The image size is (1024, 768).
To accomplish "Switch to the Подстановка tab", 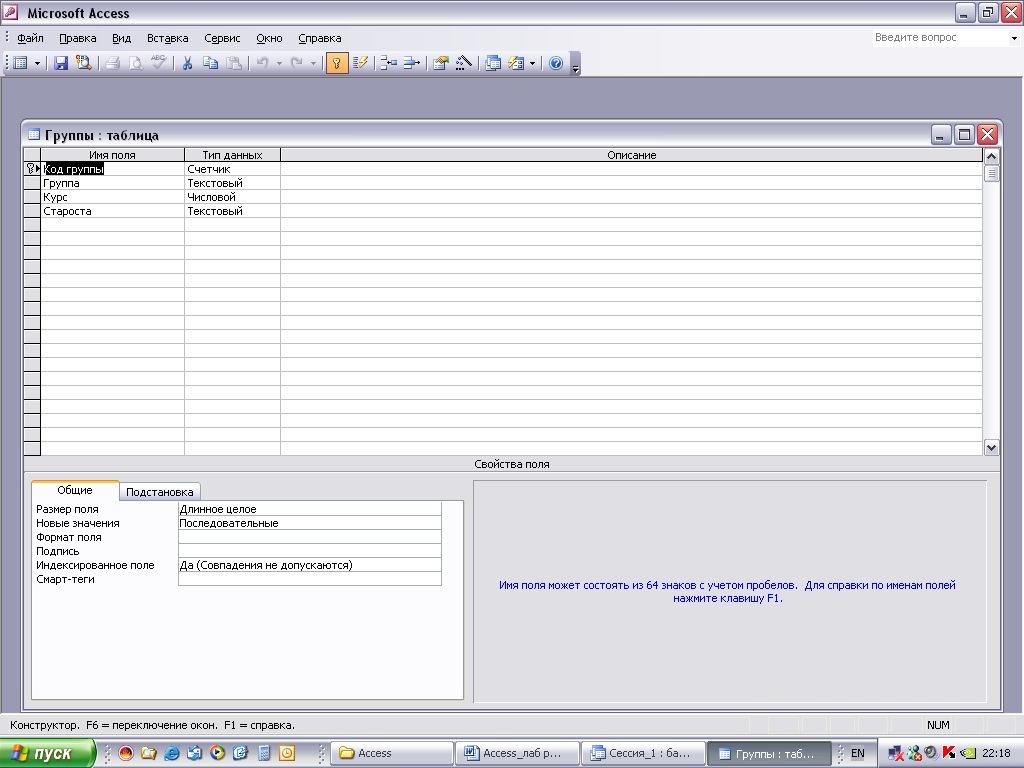I will 159,492.
